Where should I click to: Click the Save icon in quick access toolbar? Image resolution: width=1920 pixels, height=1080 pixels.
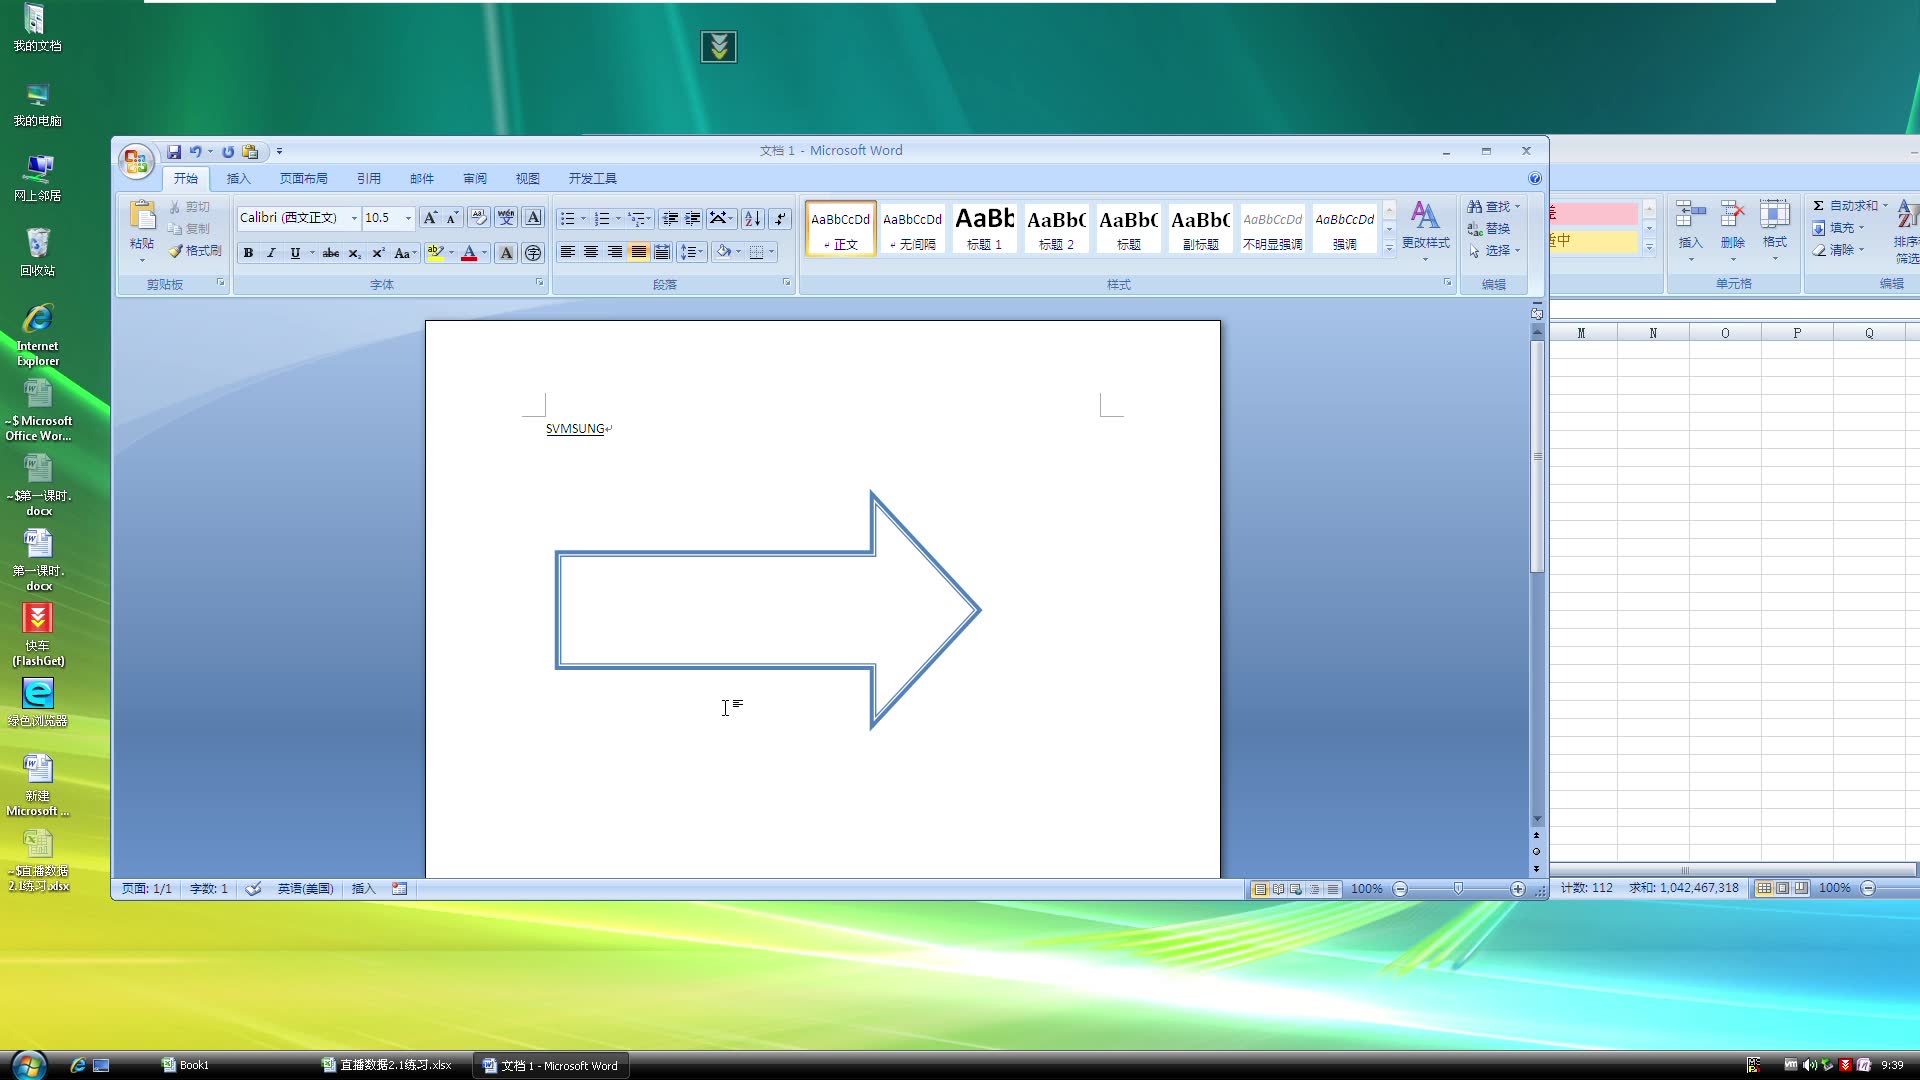point(174,152)
